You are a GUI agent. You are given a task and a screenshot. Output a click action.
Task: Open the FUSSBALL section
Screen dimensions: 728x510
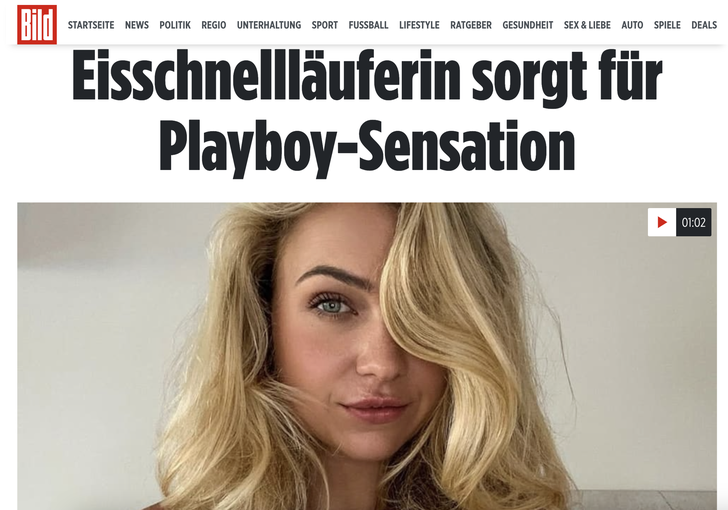coord(368,25)
